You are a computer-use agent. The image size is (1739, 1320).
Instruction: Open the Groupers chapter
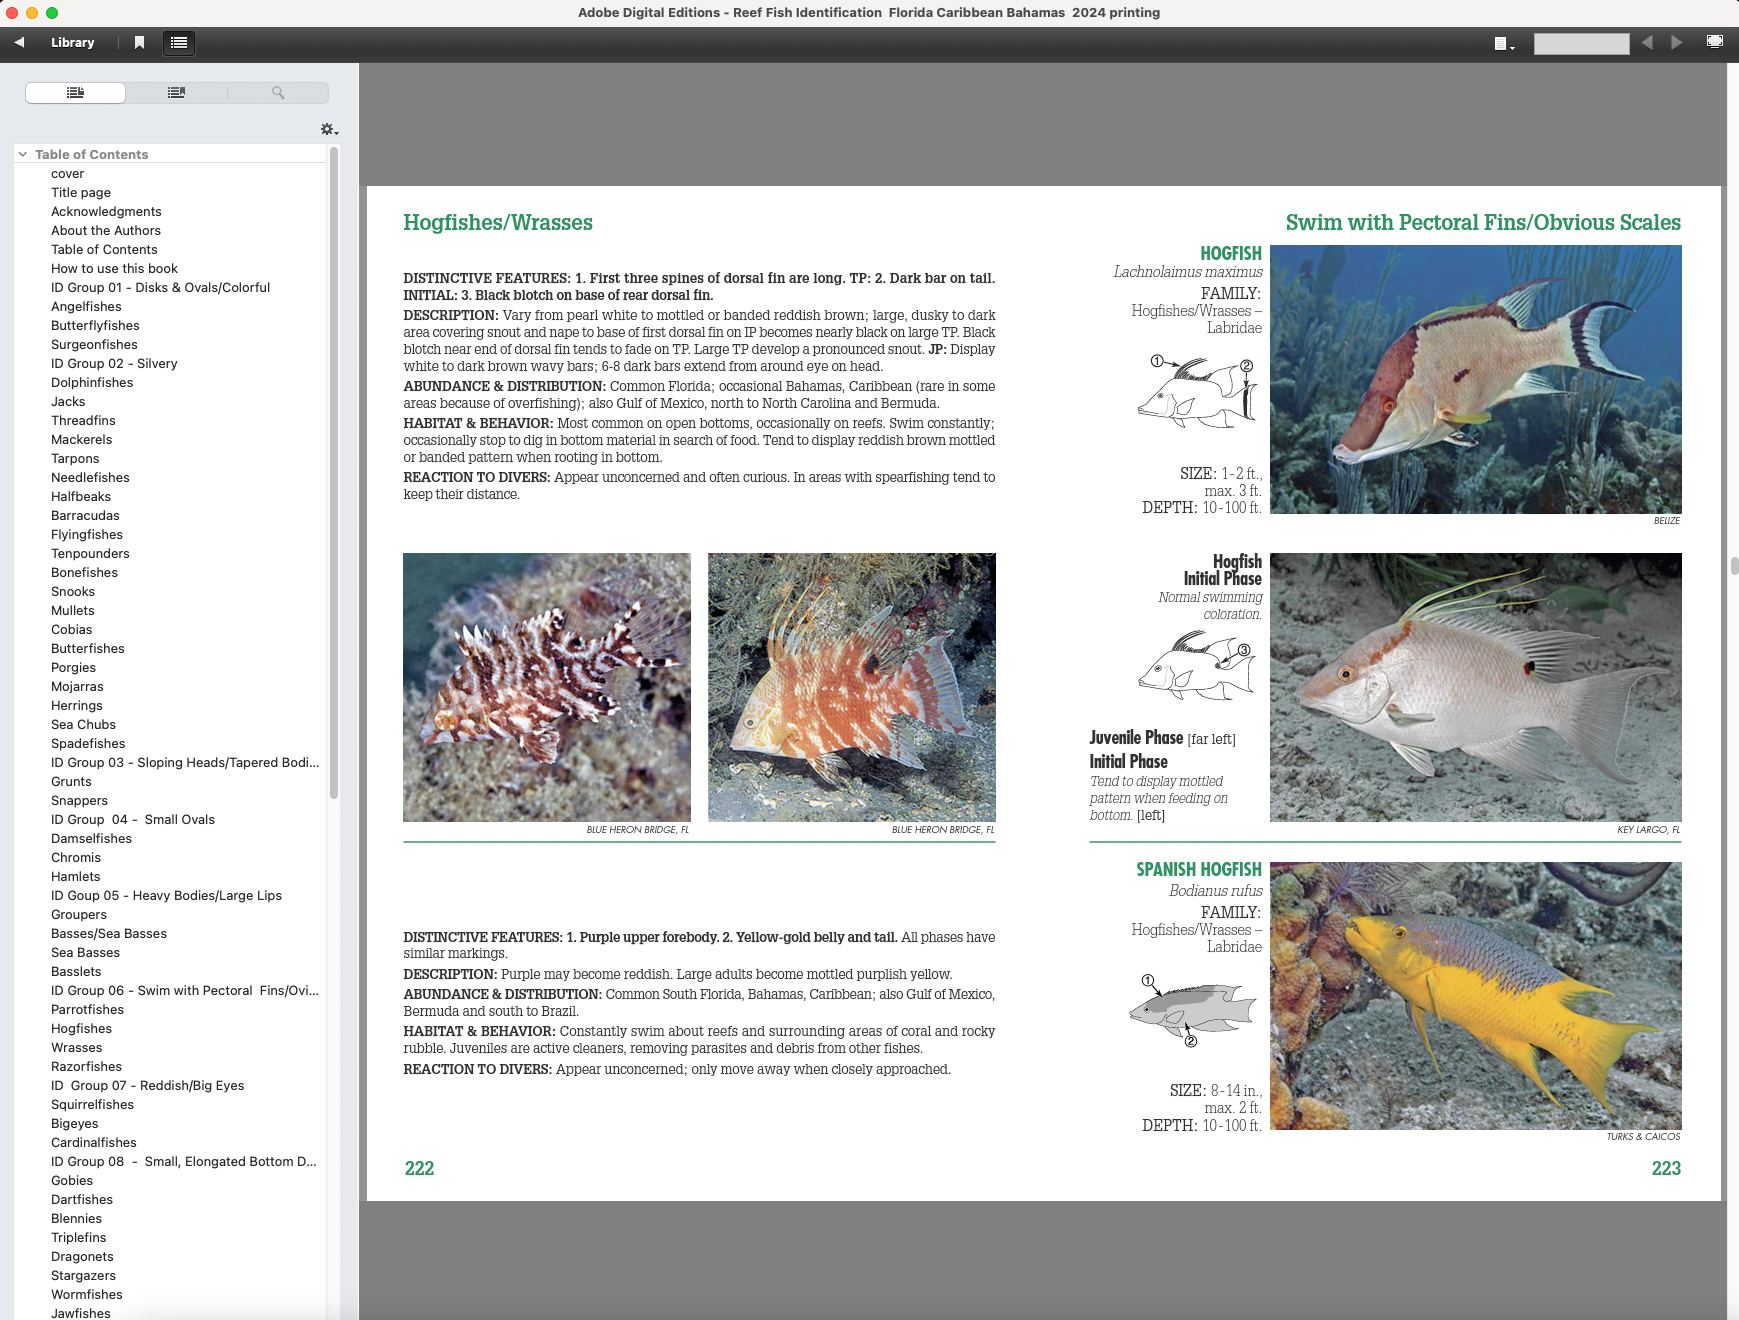pyautogui.click(x=79, y=914)
